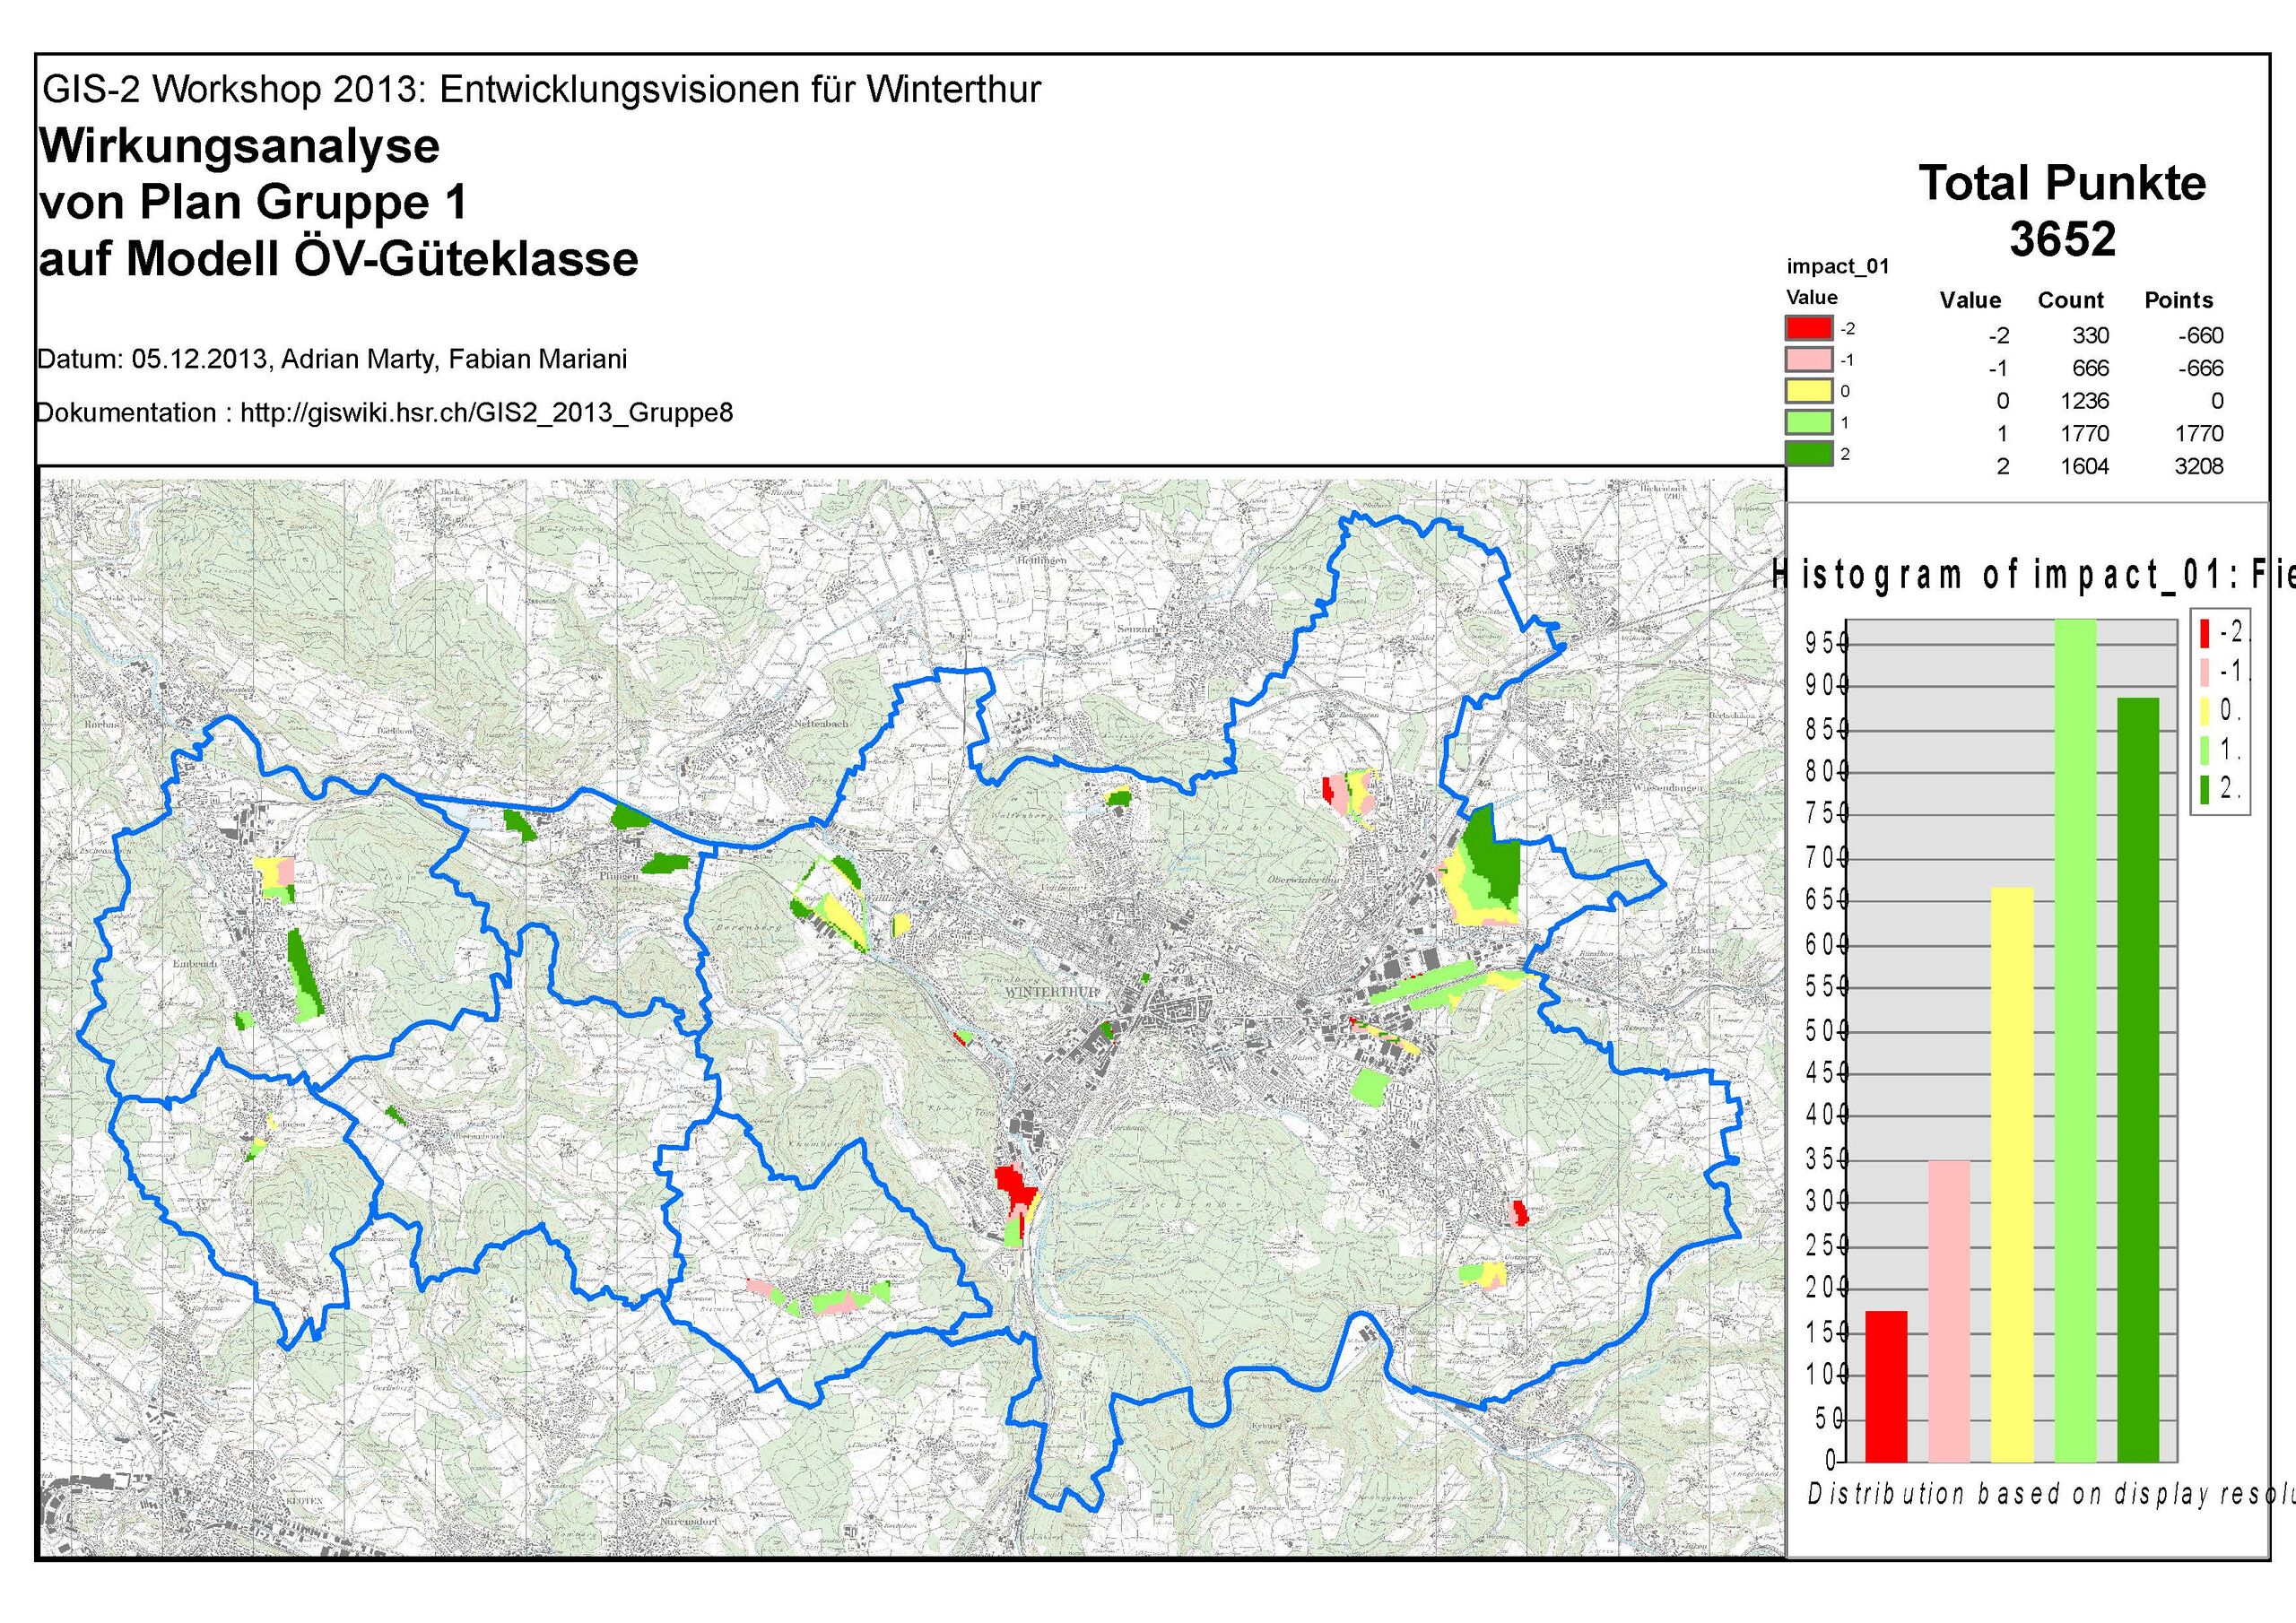The image size is (2296, 1623).
Task: Select the dark green histogram bar
Action: [2138, 1079]
